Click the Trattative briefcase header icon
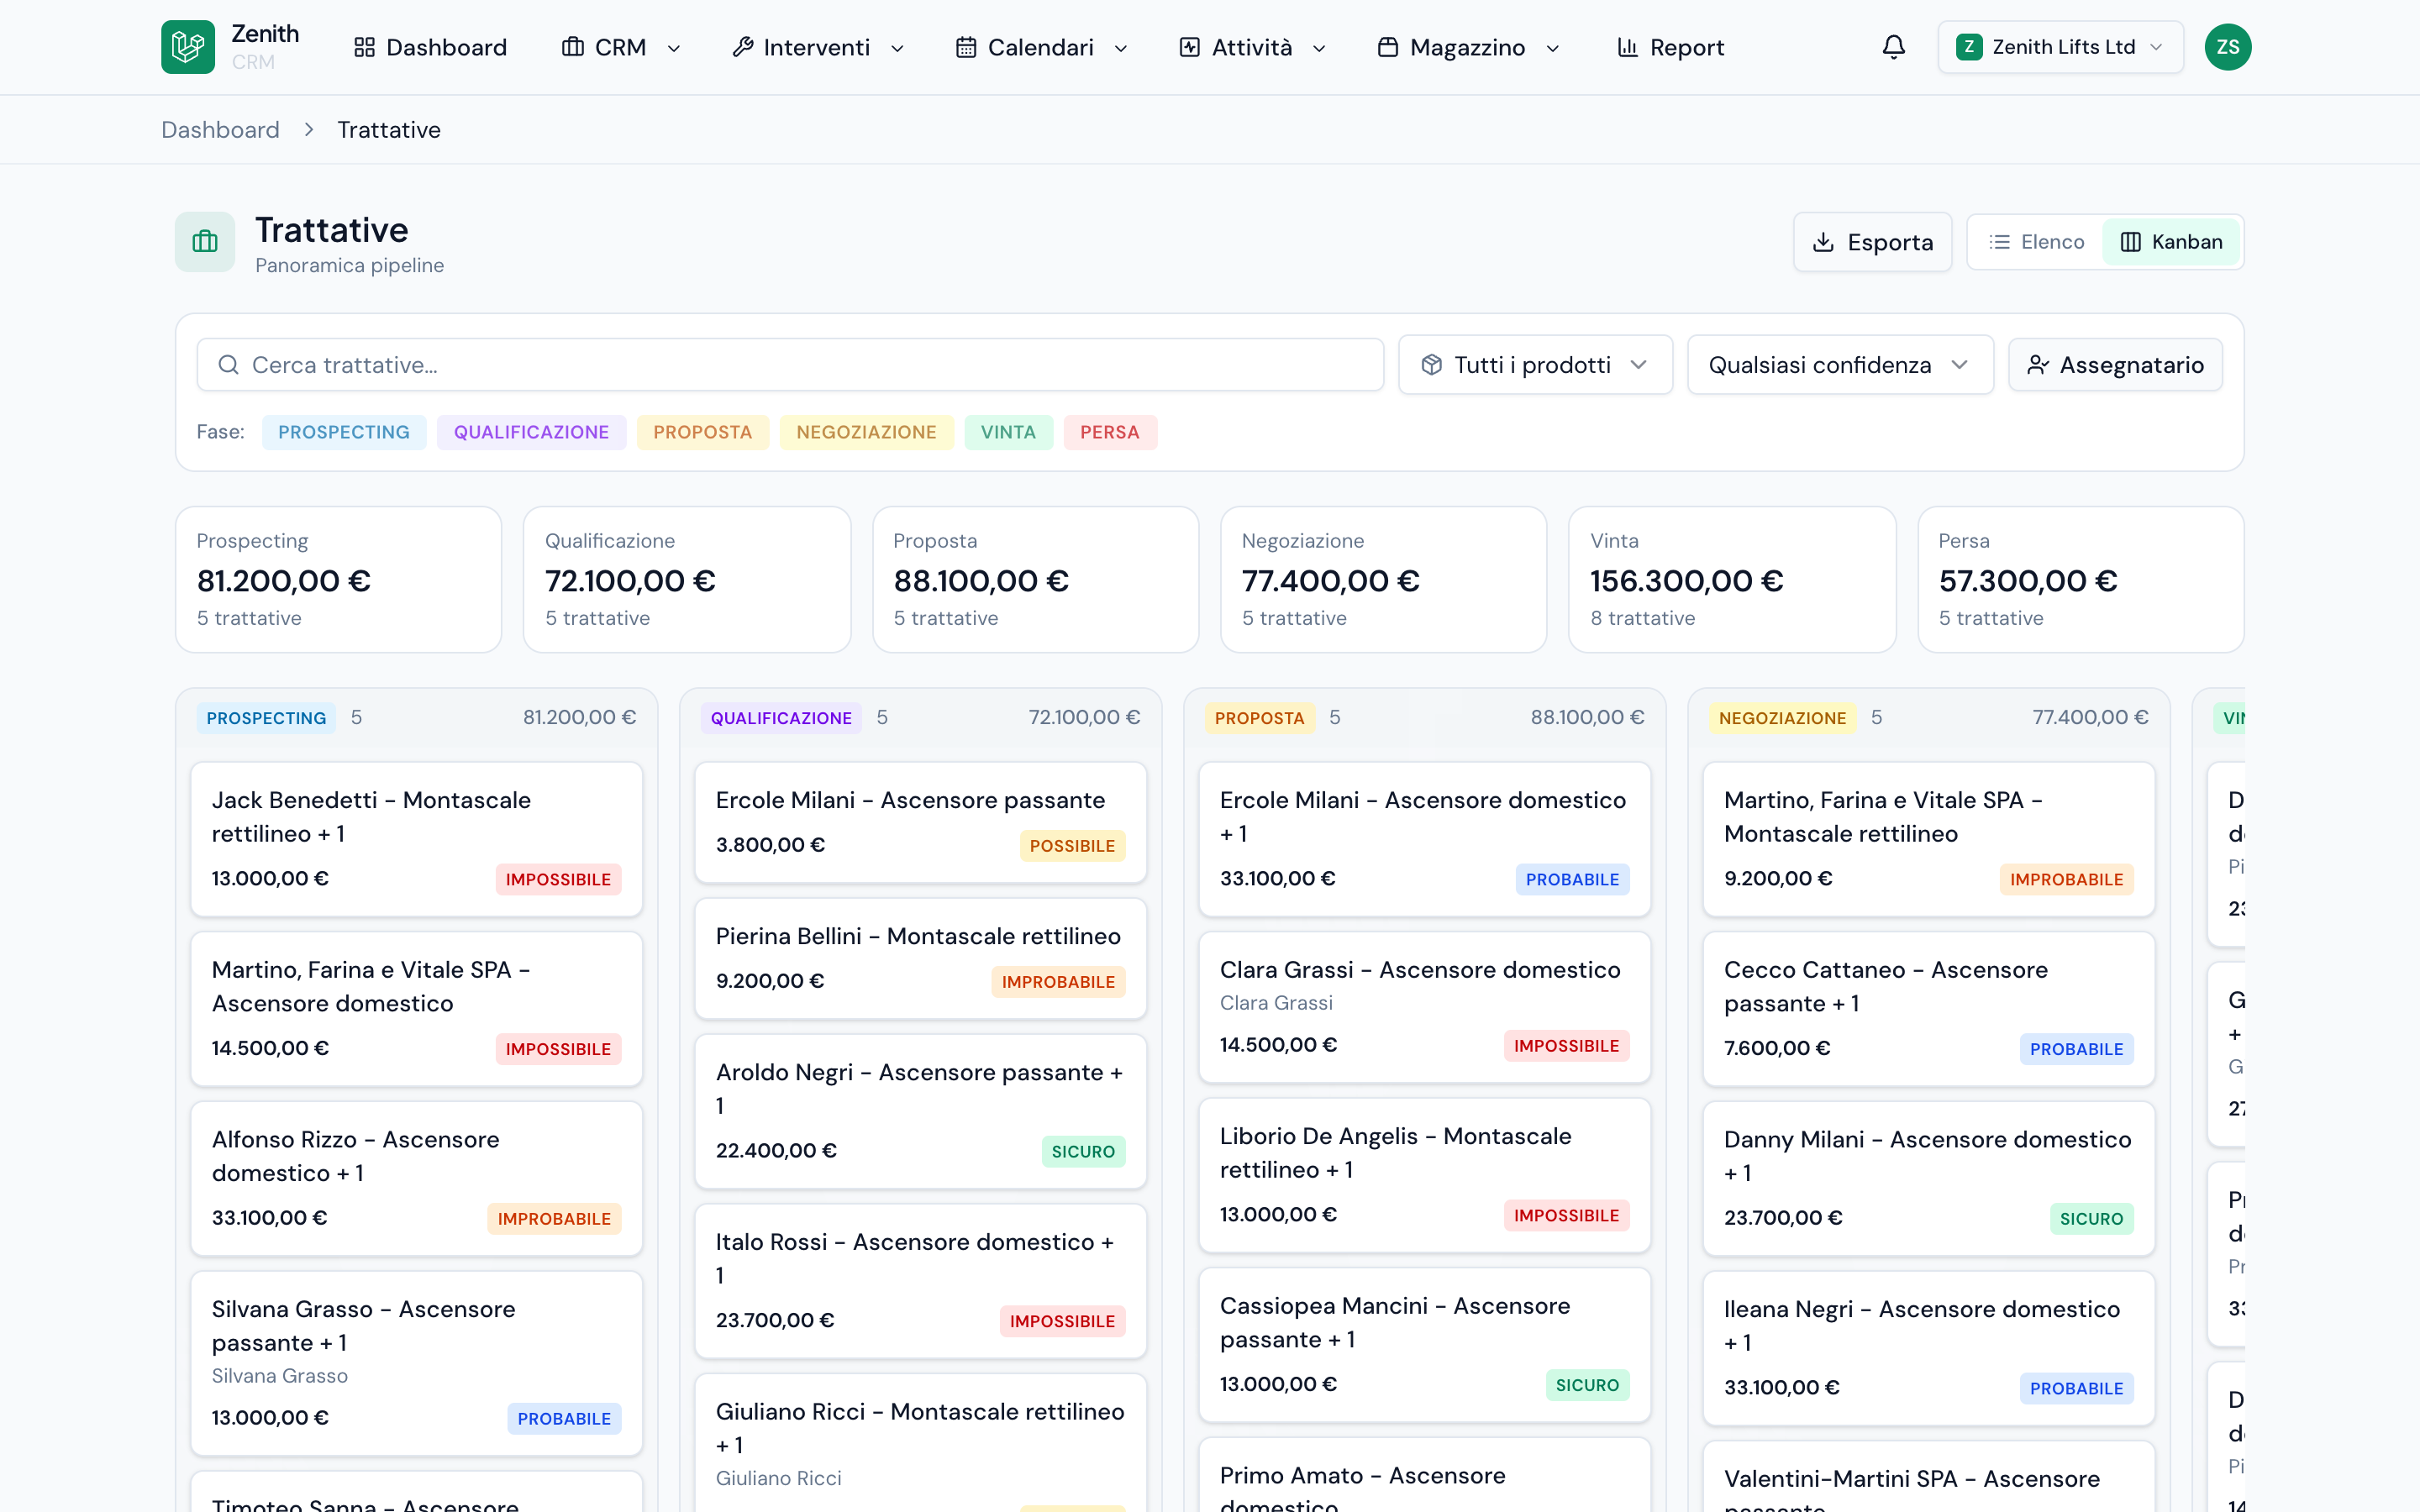The image size is (2420, 1512). pyautogui.click(x=205, y=242)
